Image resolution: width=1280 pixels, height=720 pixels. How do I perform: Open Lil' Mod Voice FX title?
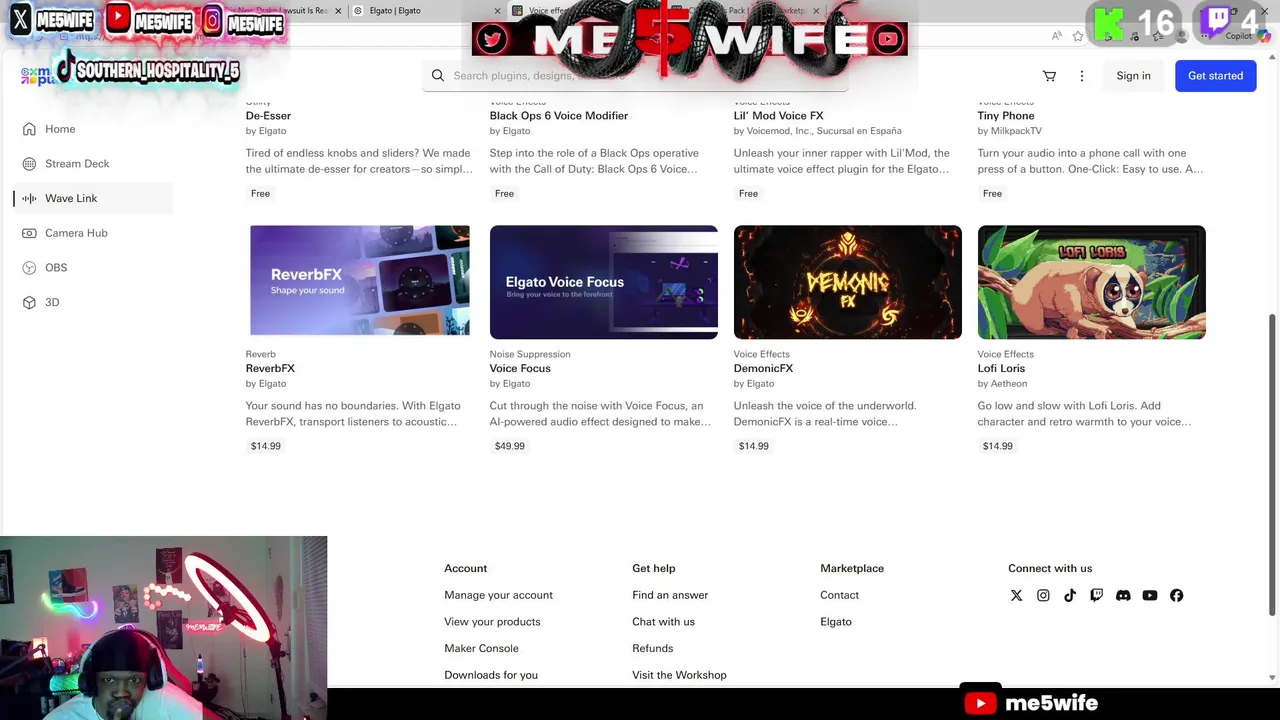(778, 116)
